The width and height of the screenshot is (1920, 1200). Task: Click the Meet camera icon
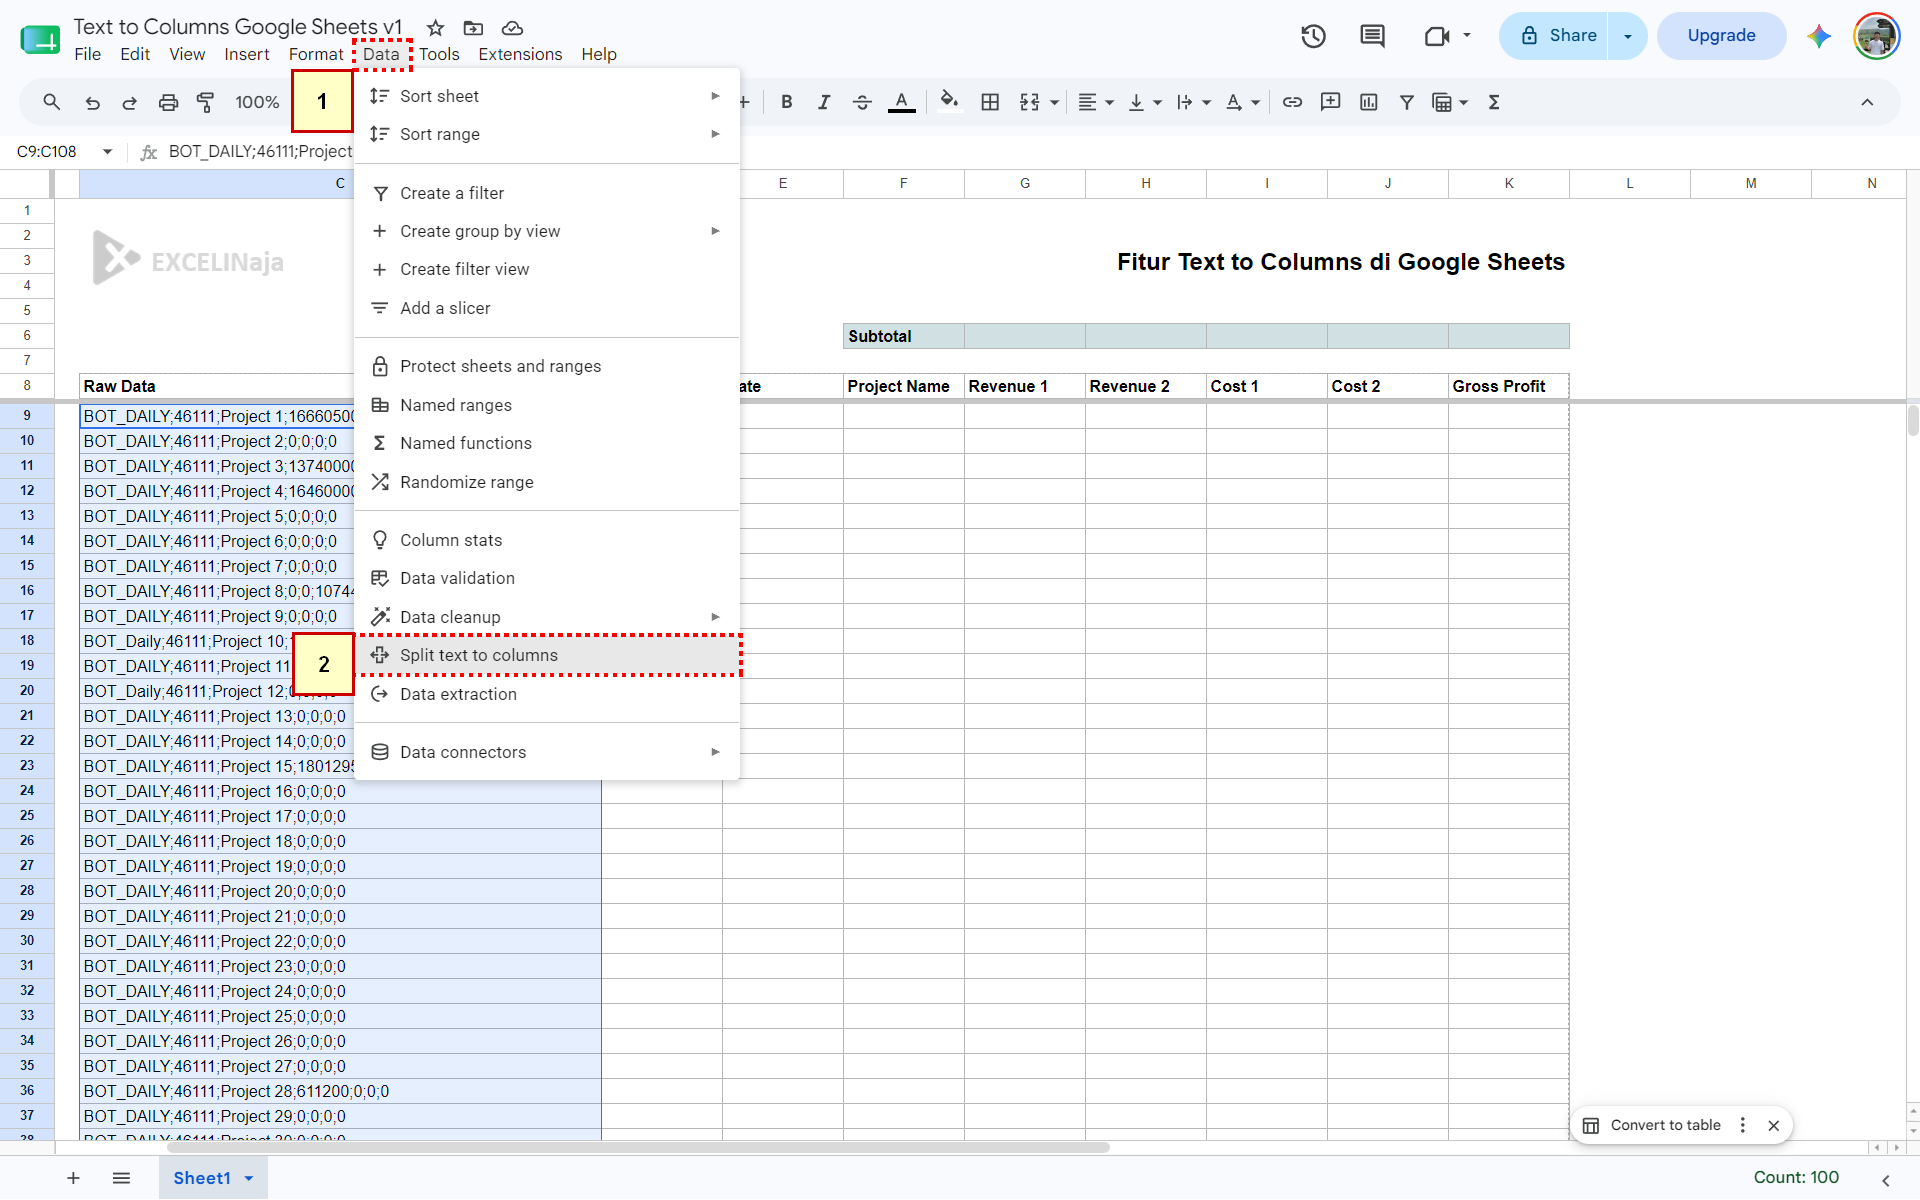click(x=1437, y=36)
